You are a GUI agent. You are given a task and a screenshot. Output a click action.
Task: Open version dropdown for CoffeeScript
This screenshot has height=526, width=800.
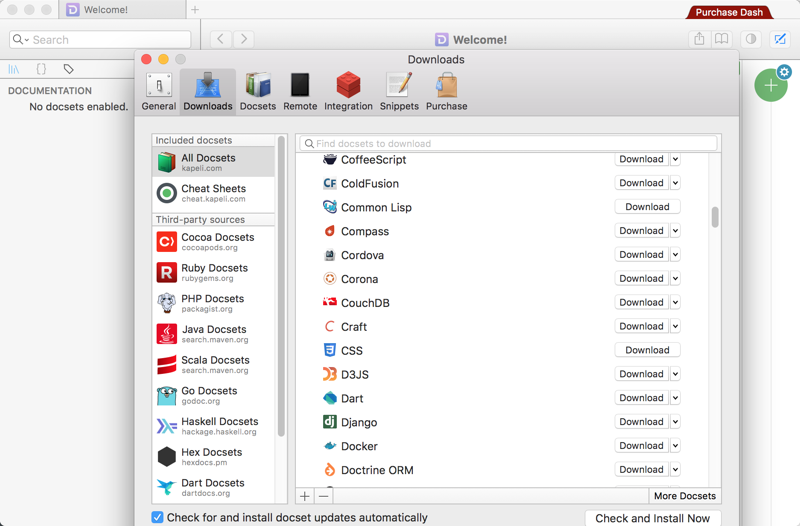[x=675, y=159]
